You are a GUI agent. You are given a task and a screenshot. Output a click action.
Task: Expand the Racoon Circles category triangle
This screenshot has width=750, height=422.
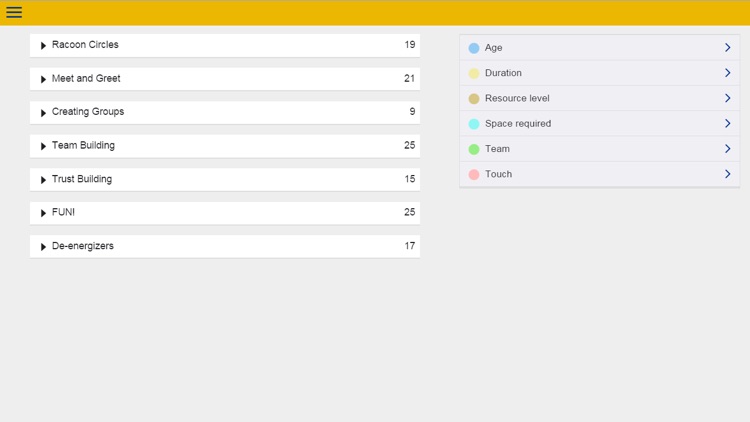click(43, 46)
